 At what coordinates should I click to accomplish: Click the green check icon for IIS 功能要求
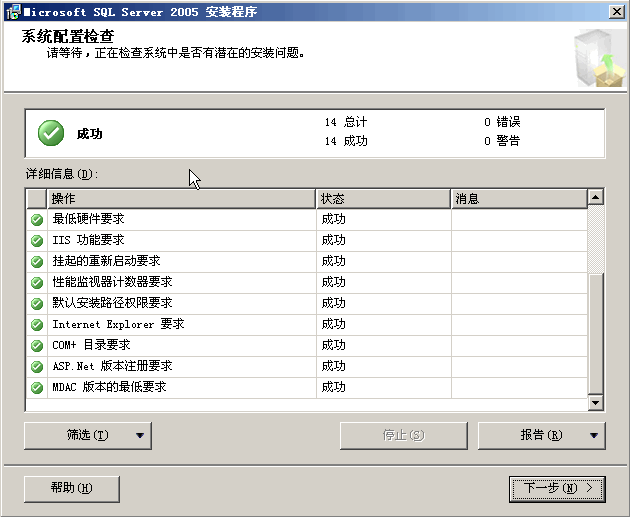(37, 241)
